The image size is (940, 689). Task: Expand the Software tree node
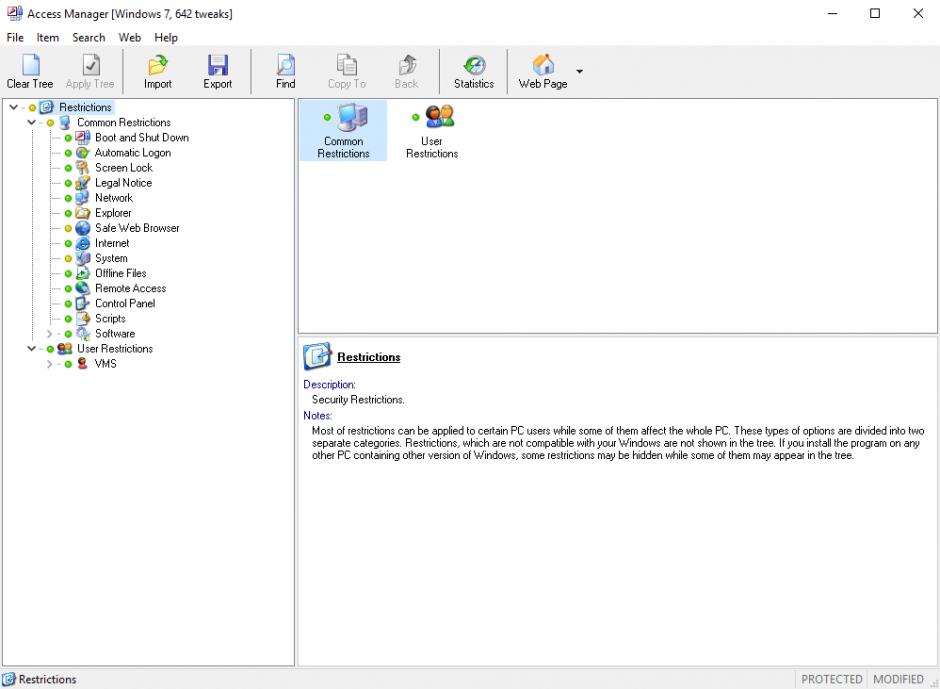click(50, 334)
